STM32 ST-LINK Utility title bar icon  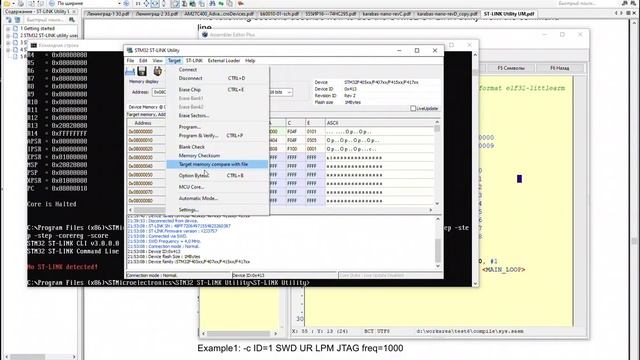129,50
